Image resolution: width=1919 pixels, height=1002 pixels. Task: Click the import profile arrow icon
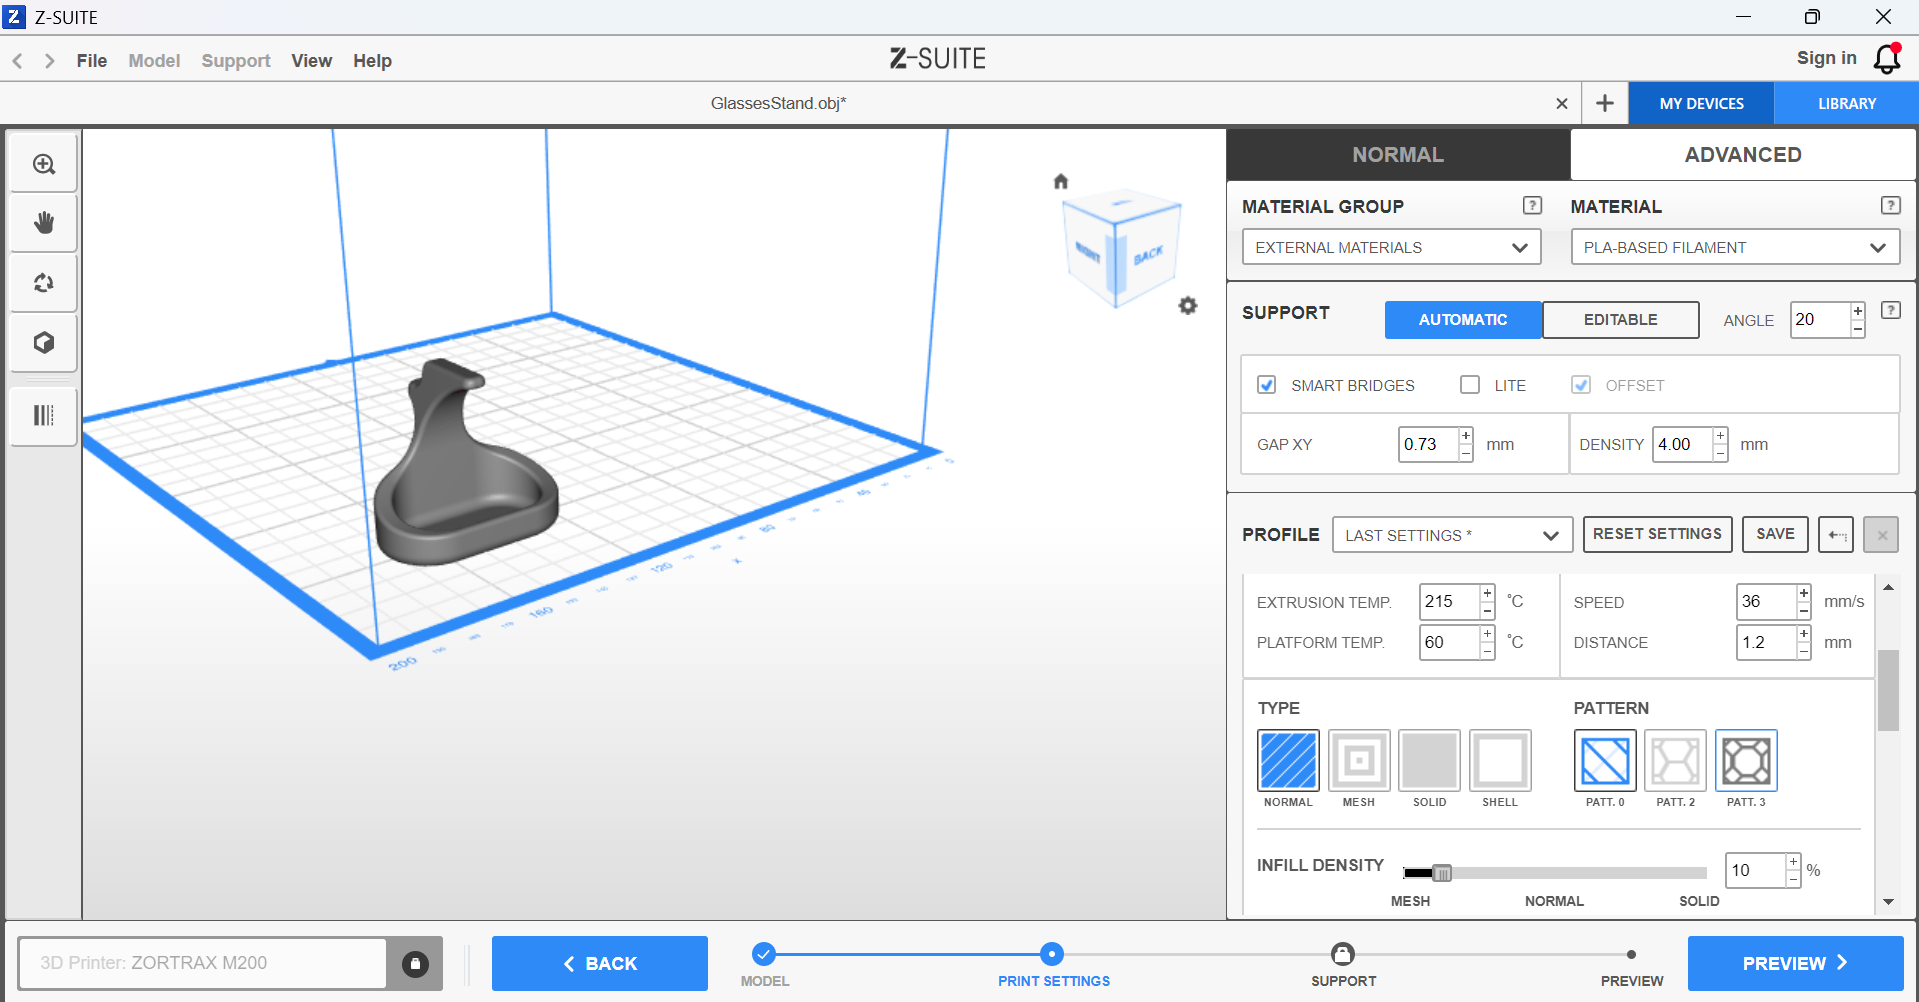[x=1836, y=535]
